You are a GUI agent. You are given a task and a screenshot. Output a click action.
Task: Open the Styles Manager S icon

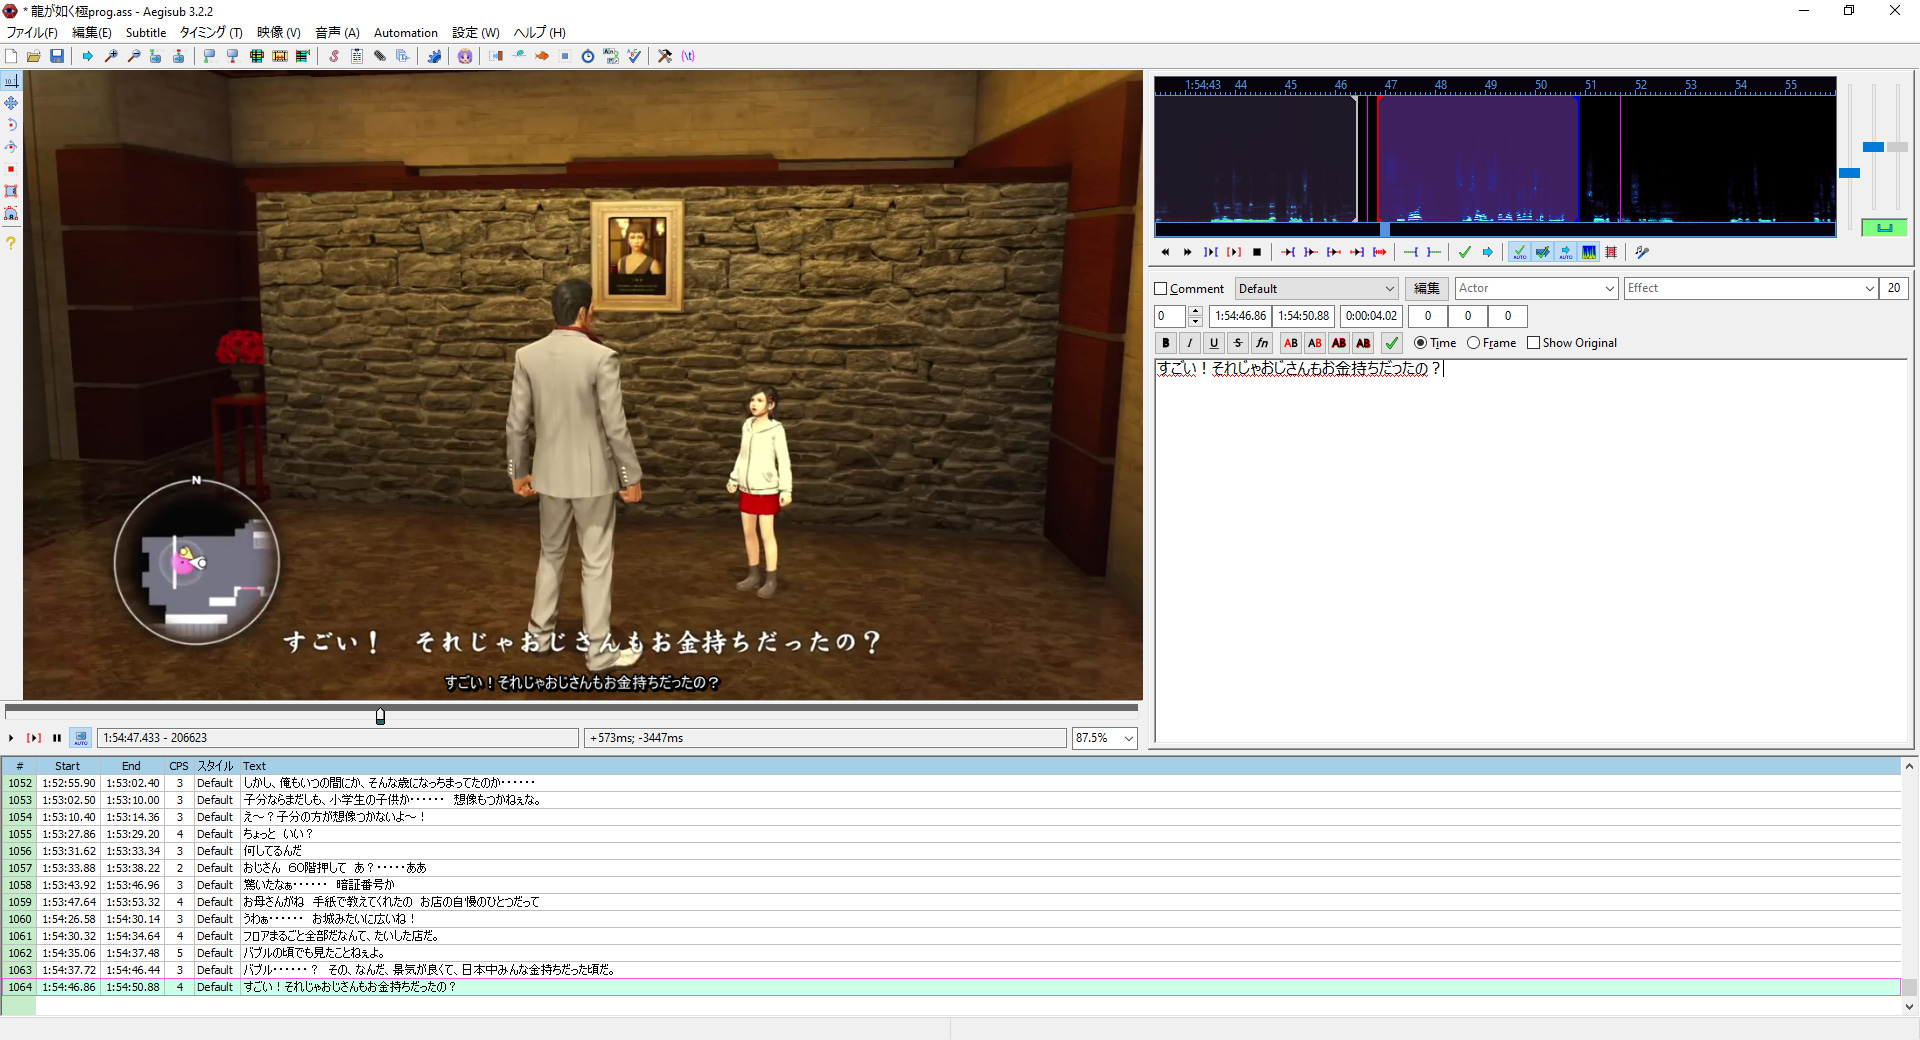334,56
